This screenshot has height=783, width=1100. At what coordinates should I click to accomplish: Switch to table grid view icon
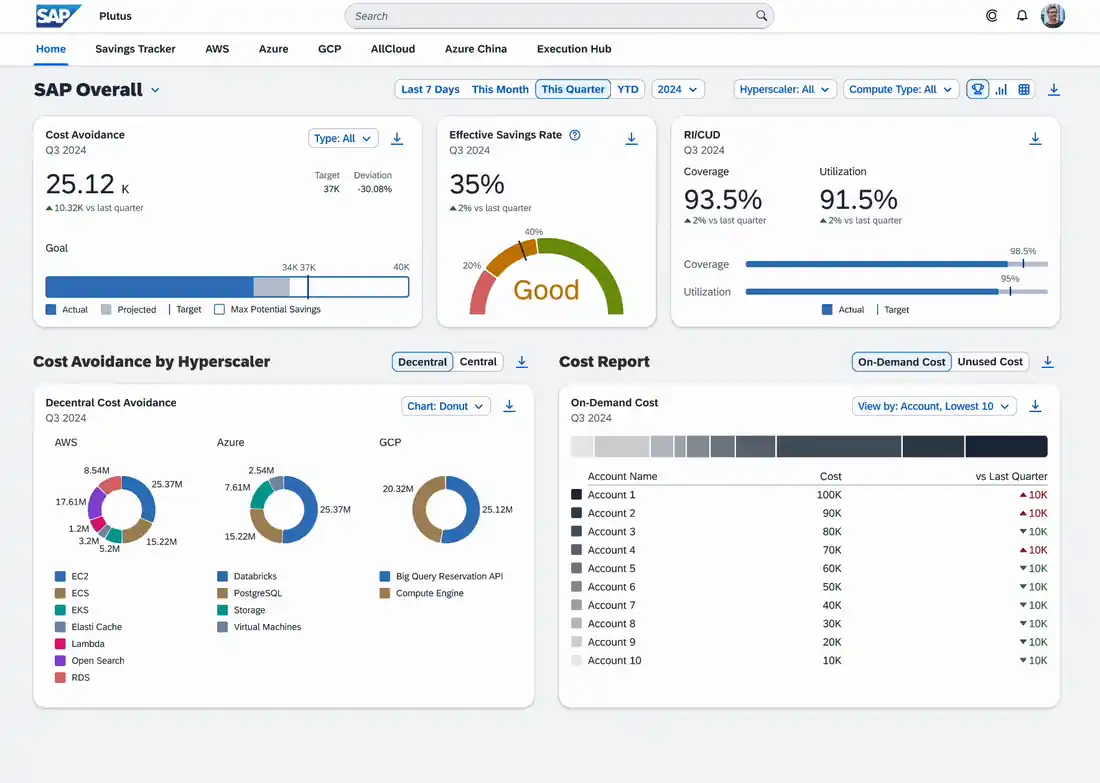(x=1024, y=89)
